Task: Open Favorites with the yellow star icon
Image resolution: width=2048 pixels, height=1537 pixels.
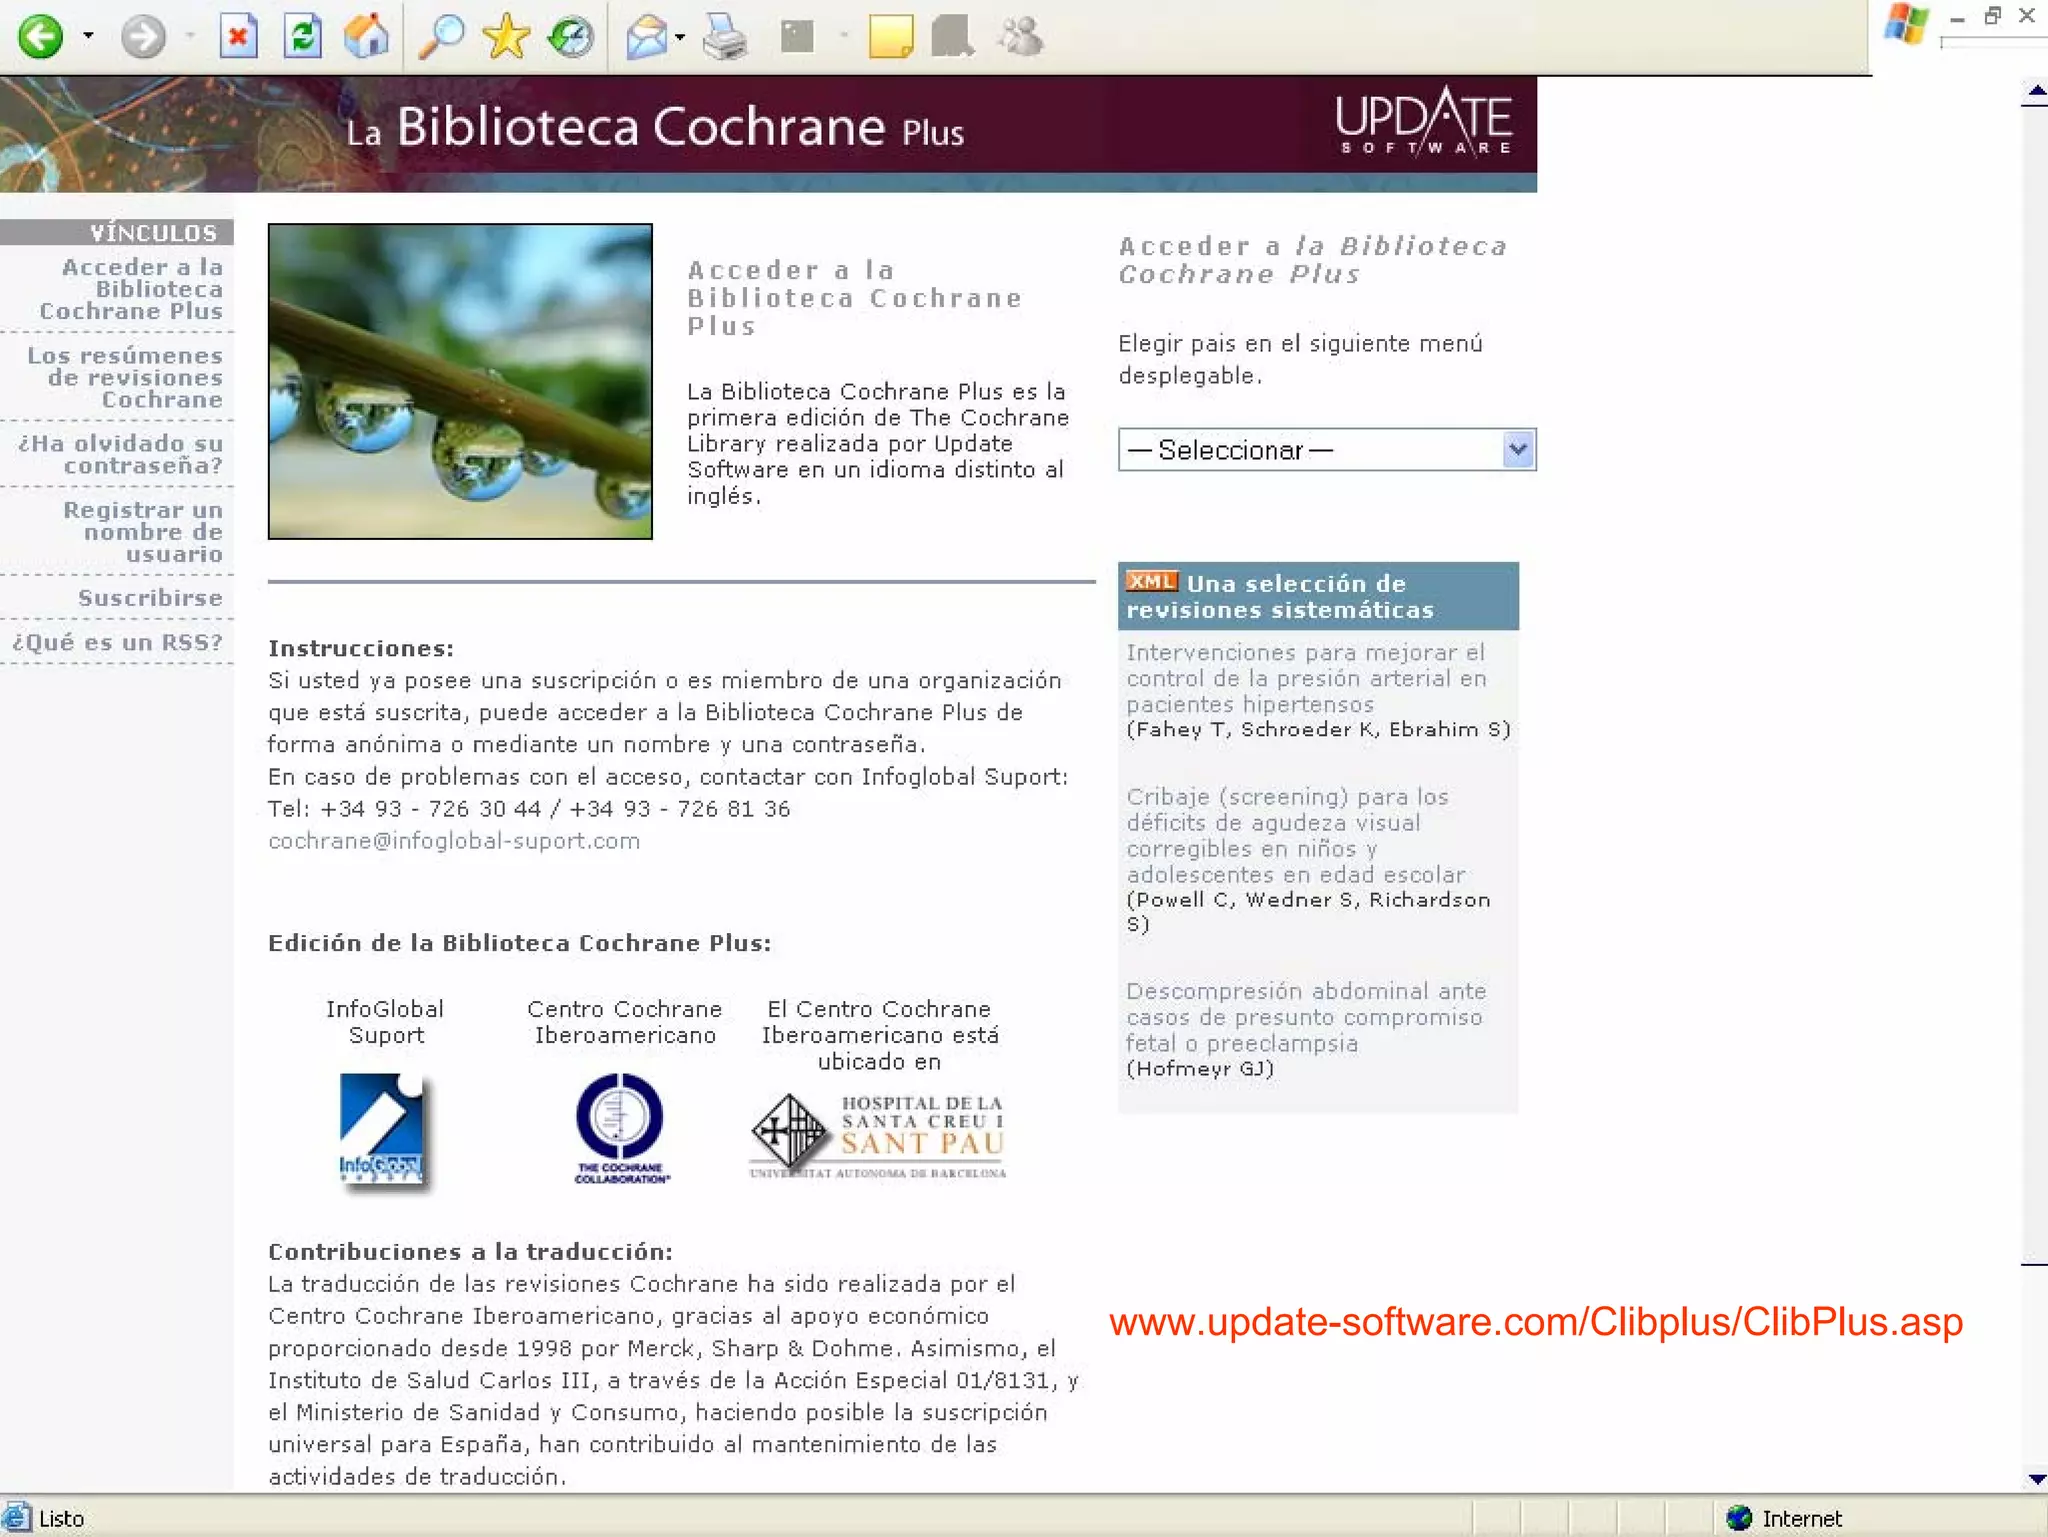Action: tap(506, 37)
